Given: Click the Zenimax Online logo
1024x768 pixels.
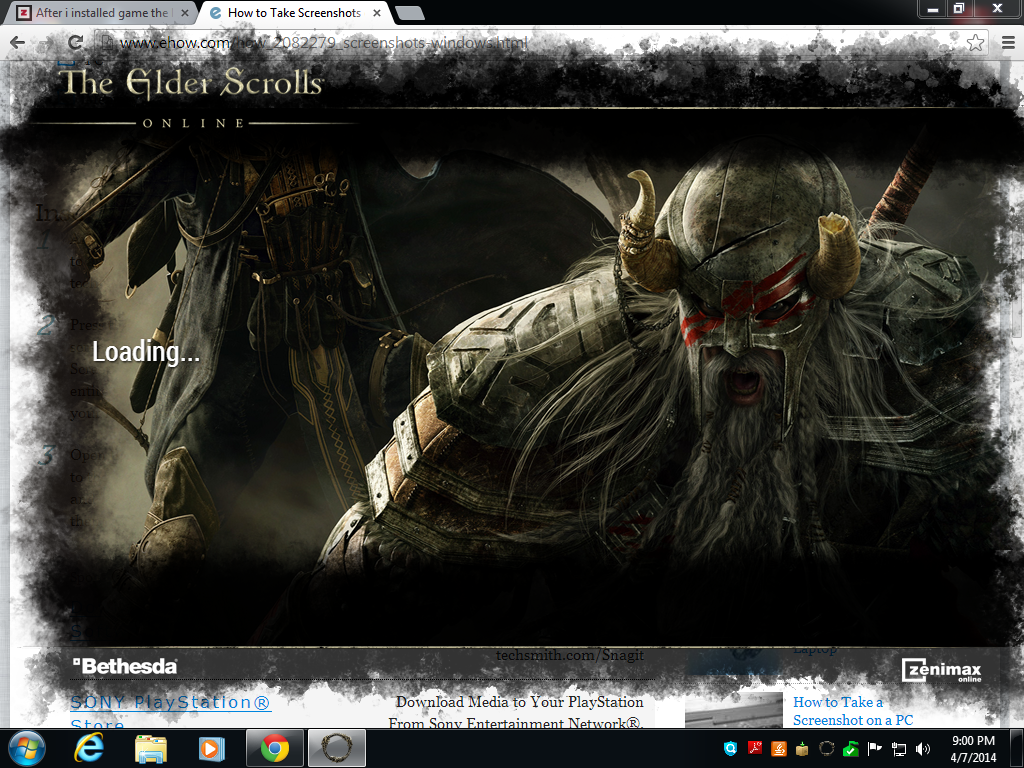Looking at the screenshot, I should tap(942, 670).
